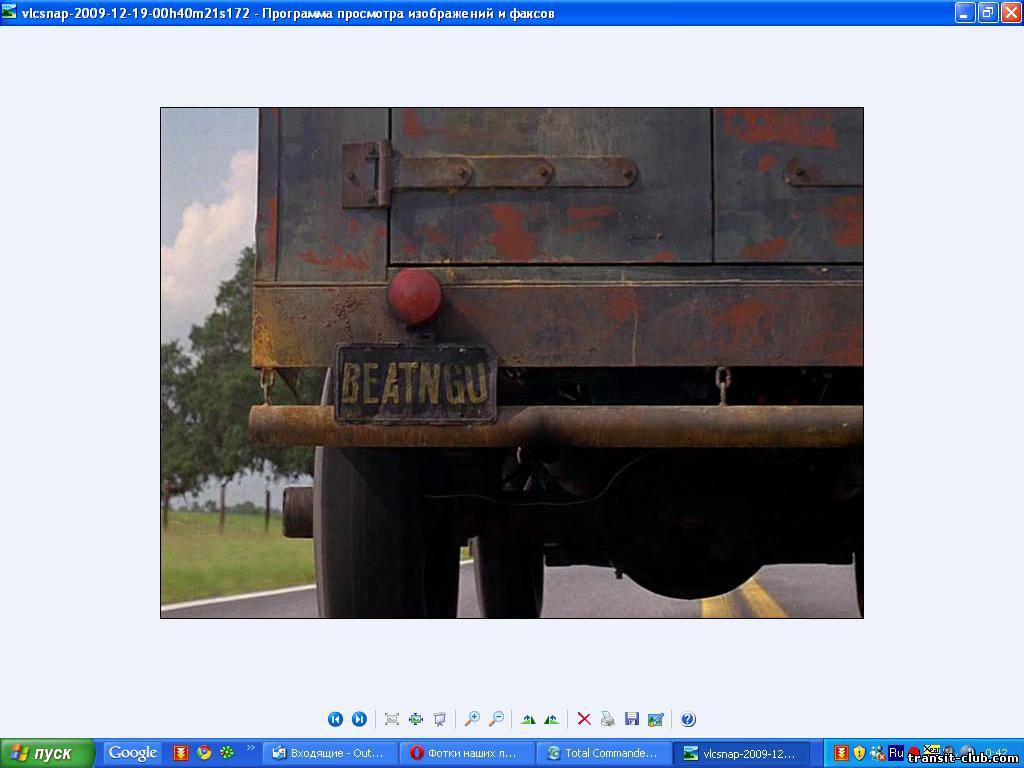Delete the image with the red X
The height and width of the screenshot is (768, 1024).
tap(584, 719)
